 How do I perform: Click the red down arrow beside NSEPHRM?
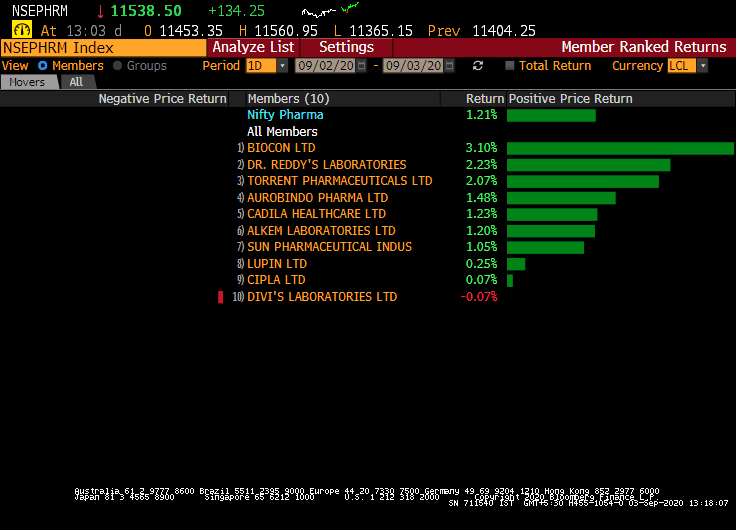pos(100,11)
